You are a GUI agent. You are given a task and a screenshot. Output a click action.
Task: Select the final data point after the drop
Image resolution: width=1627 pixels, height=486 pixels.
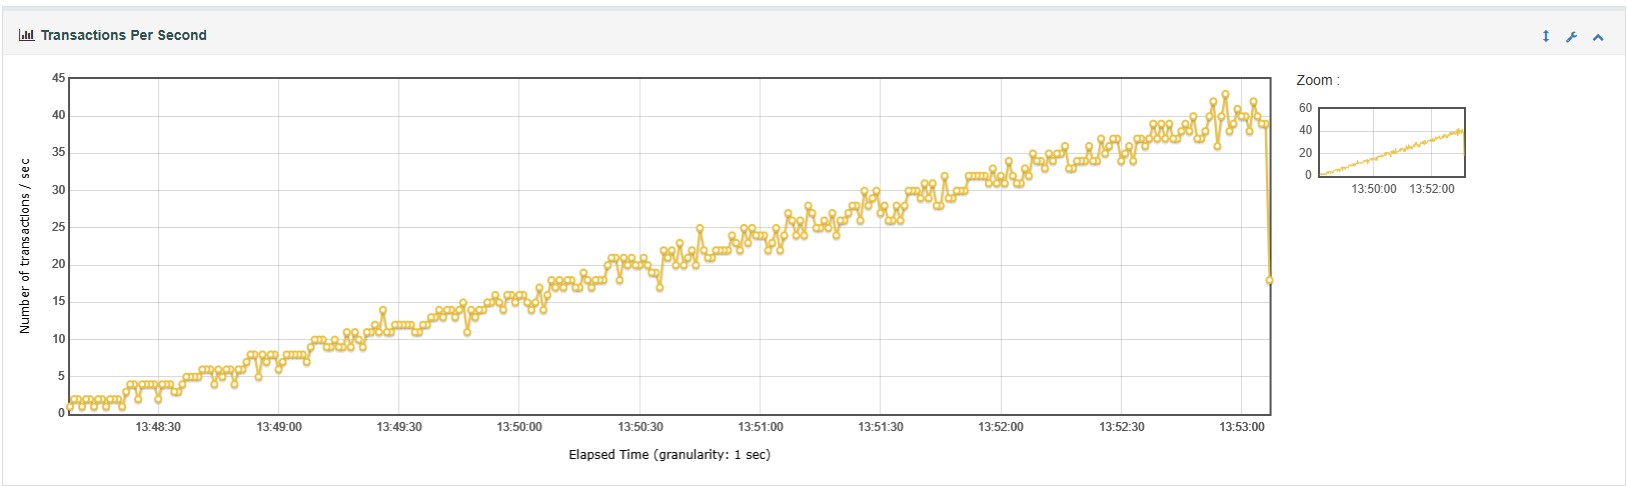click(x=1270, y=281)
